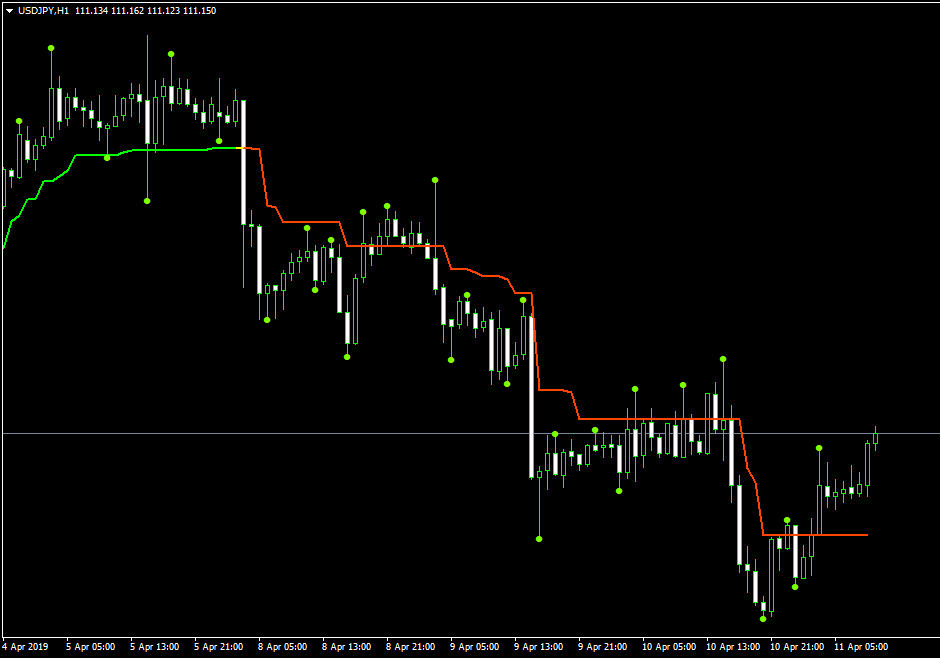
Task: Click the USDJPY,H1 chart symbol title
Action: [45, 11]
